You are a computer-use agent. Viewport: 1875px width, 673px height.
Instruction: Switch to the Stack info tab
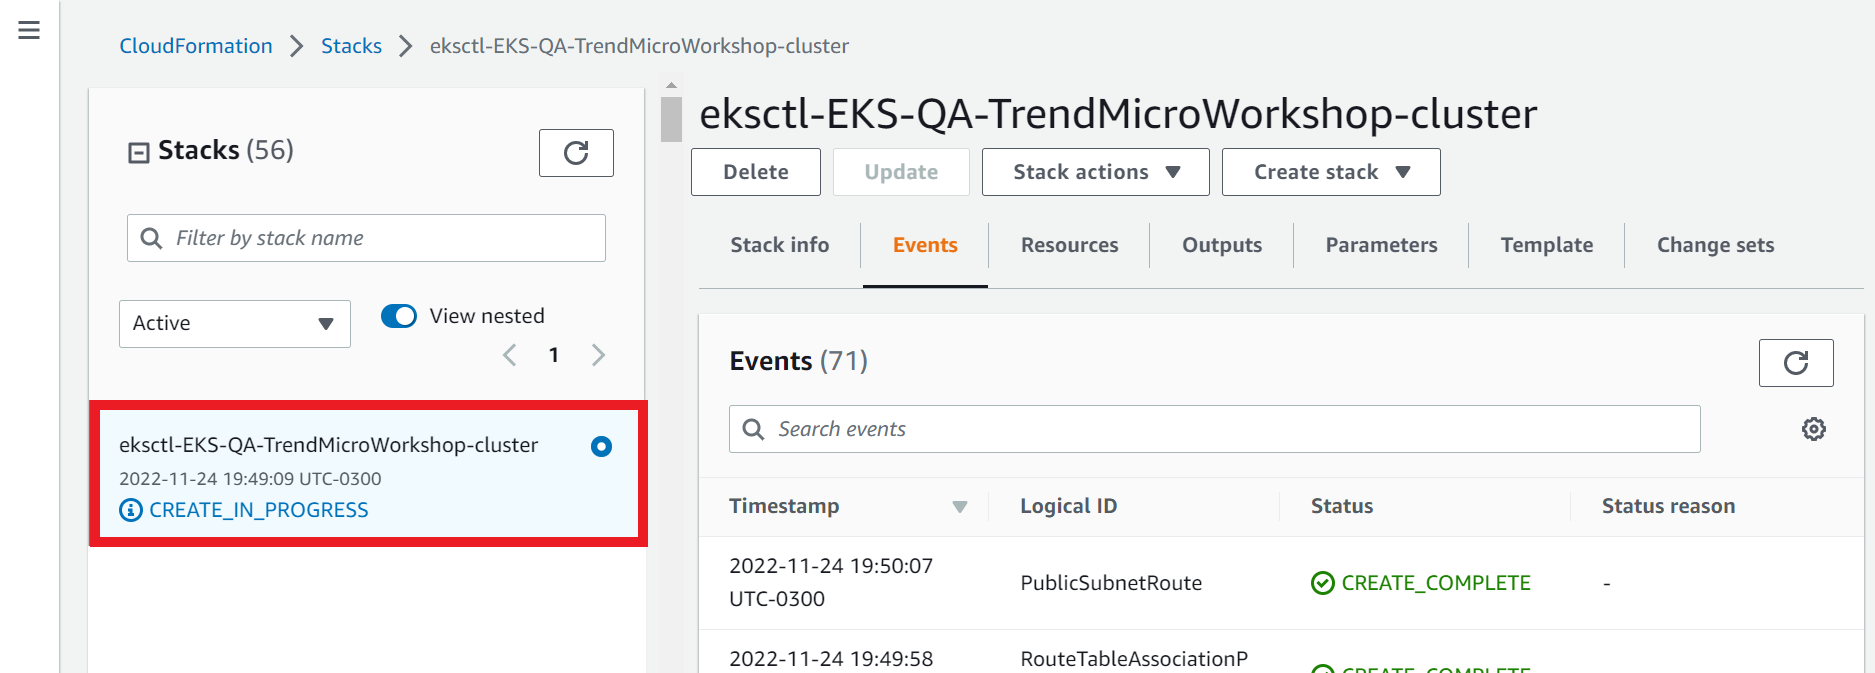[780, 245]
